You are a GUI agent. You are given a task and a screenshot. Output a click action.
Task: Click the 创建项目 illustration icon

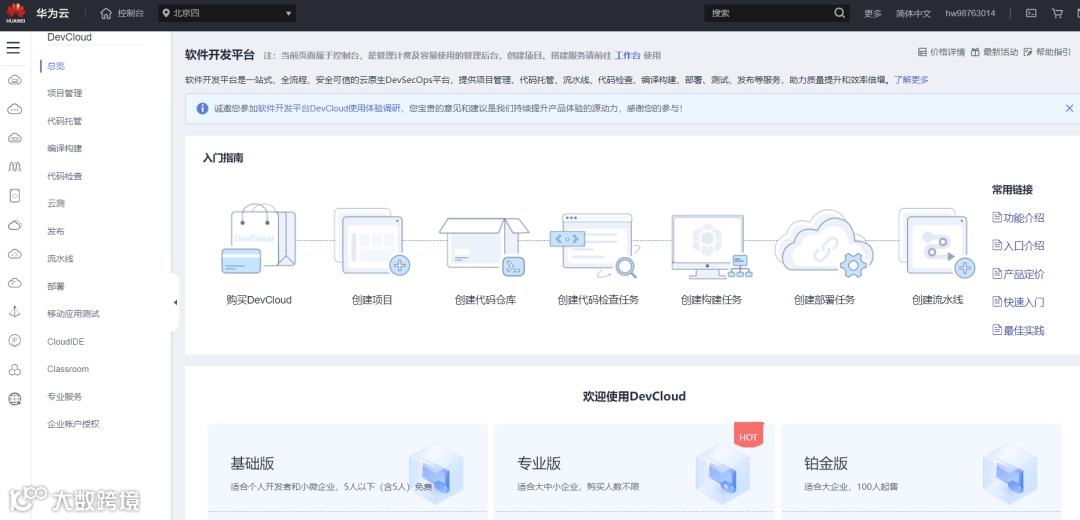[372, 242]
